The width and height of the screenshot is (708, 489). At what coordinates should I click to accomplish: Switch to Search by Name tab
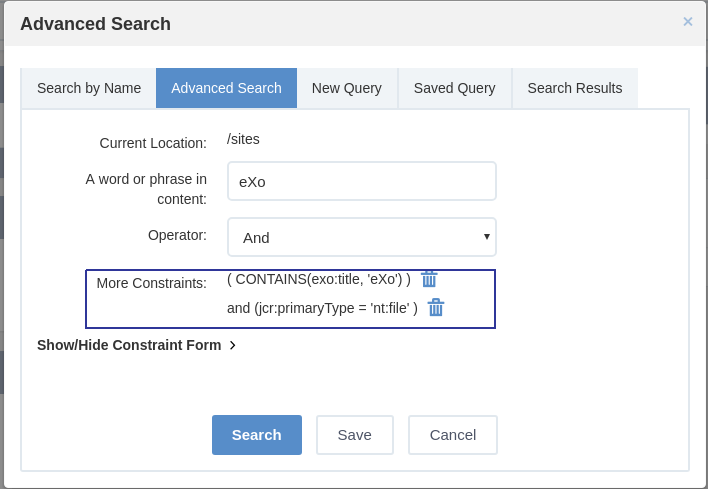(x=89, y=88)
